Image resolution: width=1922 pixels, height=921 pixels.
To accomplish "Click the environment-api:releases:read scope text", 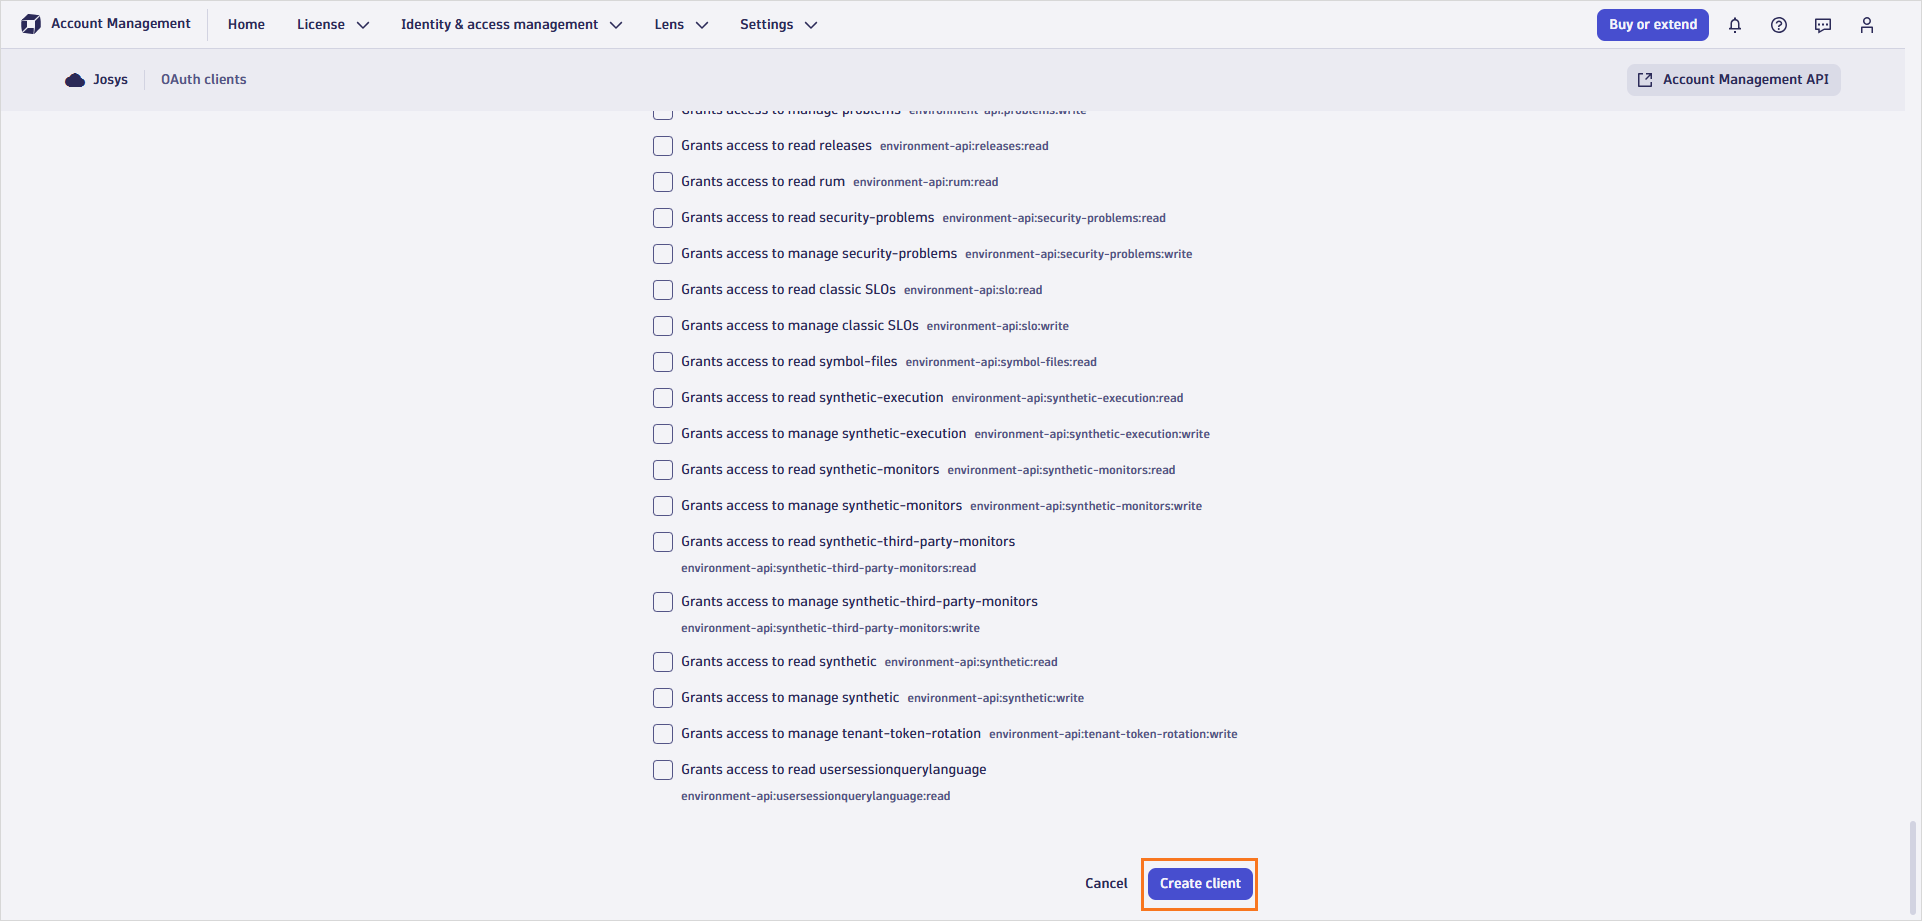I will pyautogui.click(x=964, y=146).
